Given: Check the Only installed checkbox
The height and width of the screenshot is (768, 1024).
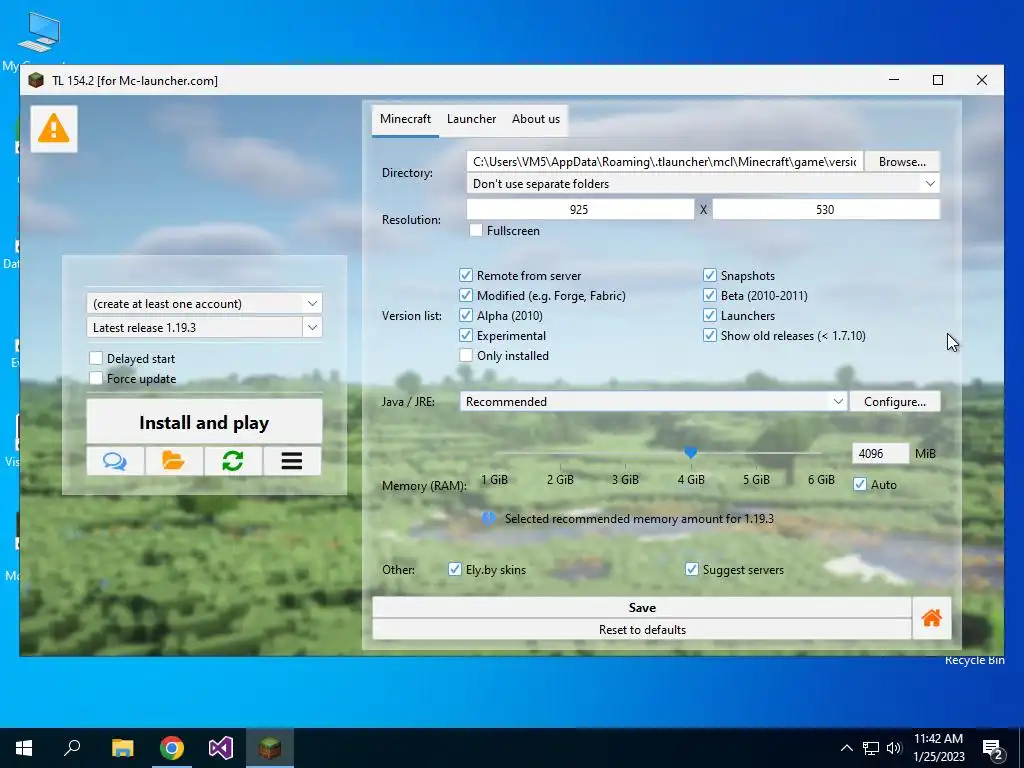Looking at the screenshot, I should pyautogui.click(x=466, y=356).
